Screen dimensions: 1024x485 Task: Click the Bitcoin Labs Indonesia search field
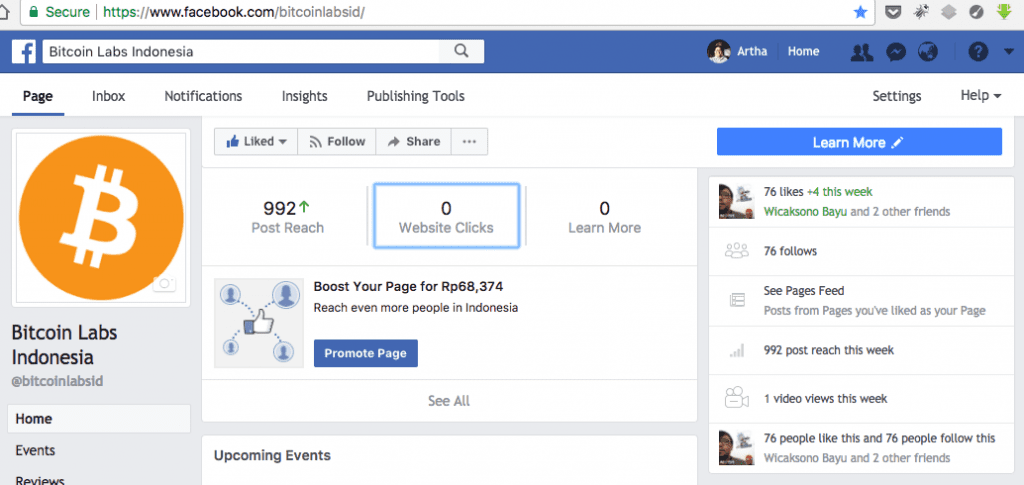pos(245,51)
